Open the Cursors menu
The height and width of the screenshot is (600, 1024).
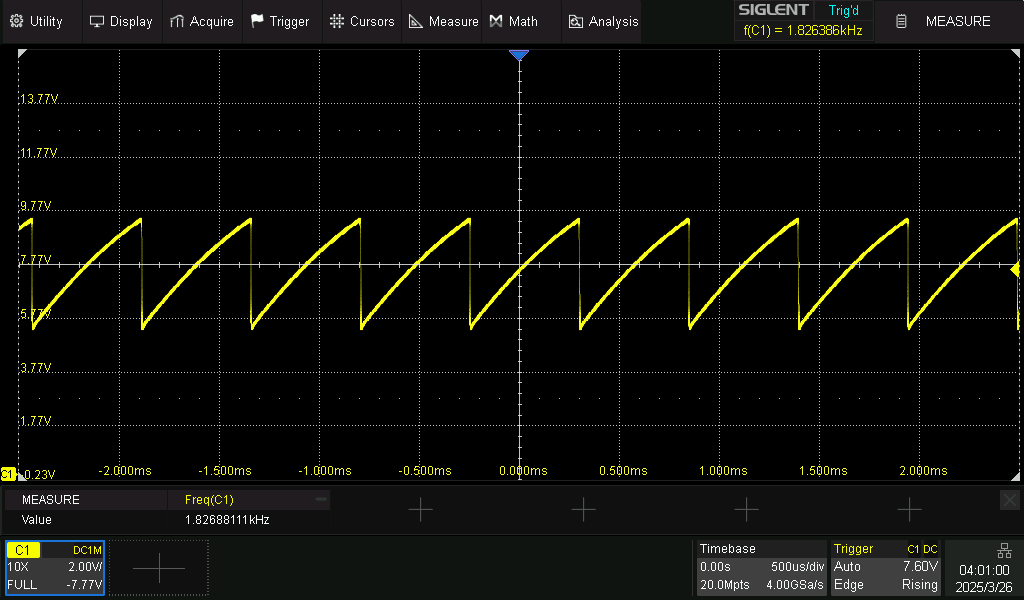point(362,22)
